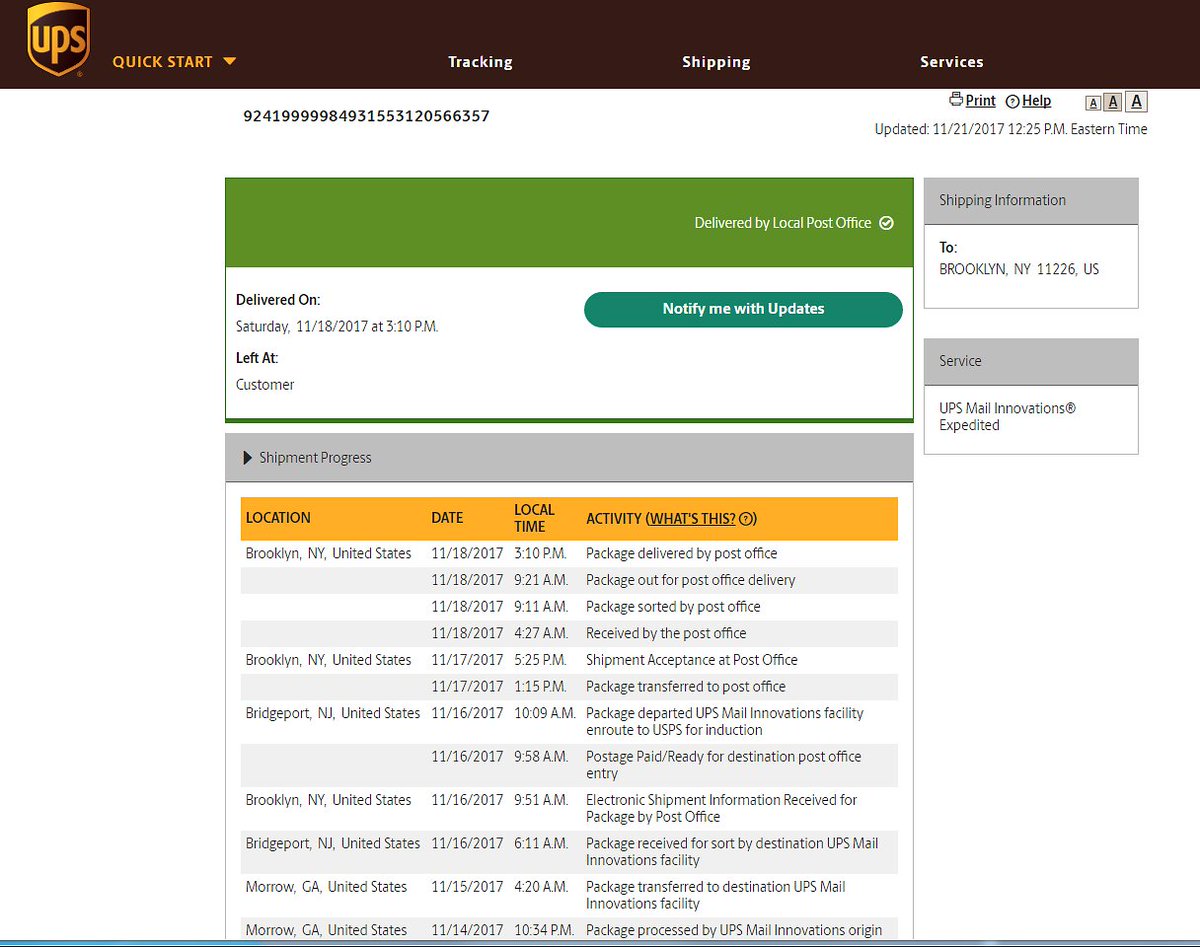Open the Tracking menu
The image size is (1200, 947).
[480, 62]
